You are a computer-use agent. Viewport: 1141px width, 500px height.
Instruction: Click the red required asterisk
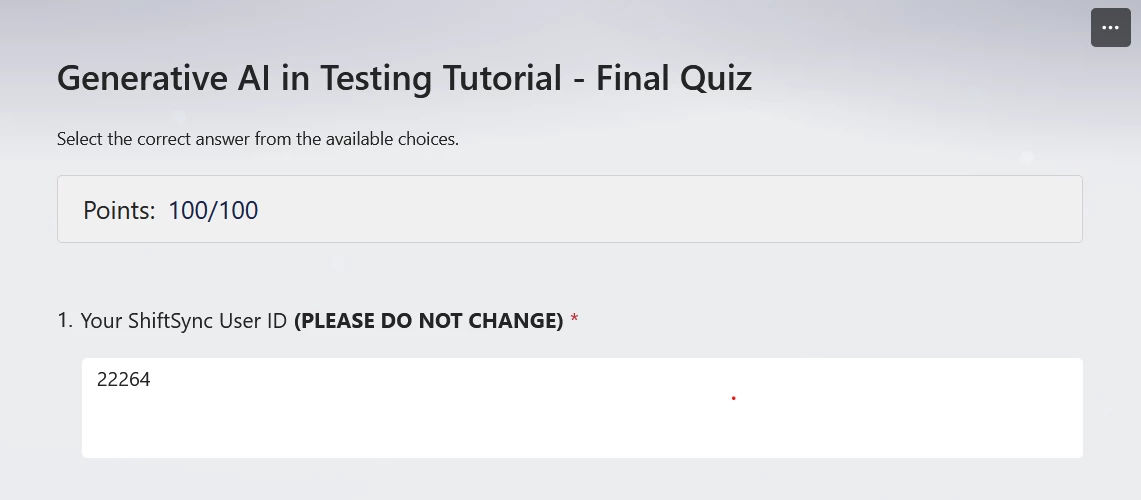click(575, 320)
